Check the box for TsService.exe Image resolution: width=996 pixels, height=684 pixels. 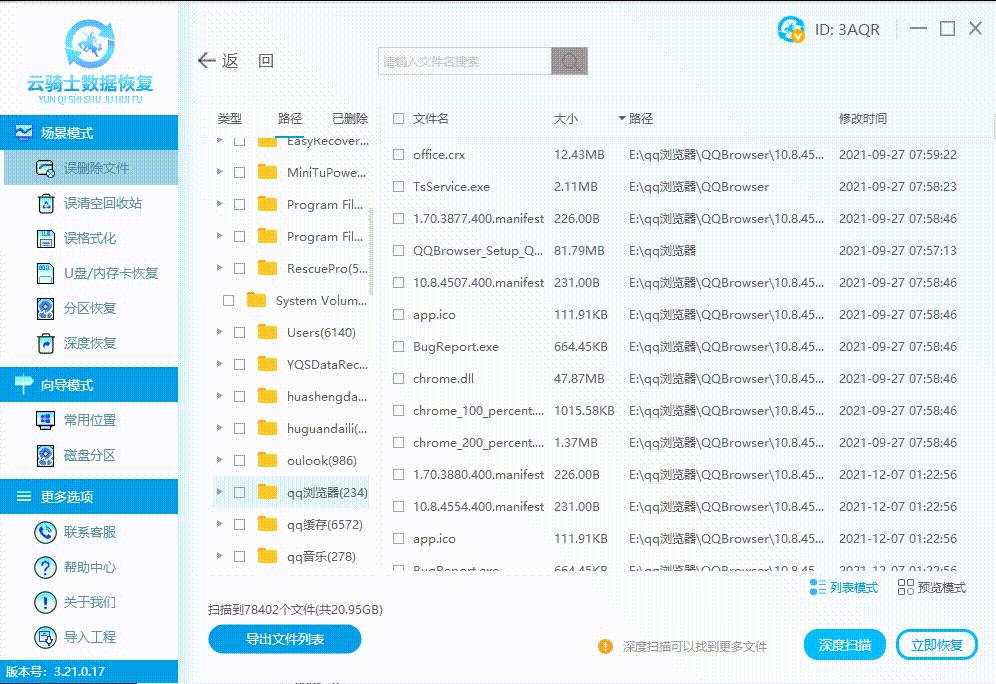(398, 186)
